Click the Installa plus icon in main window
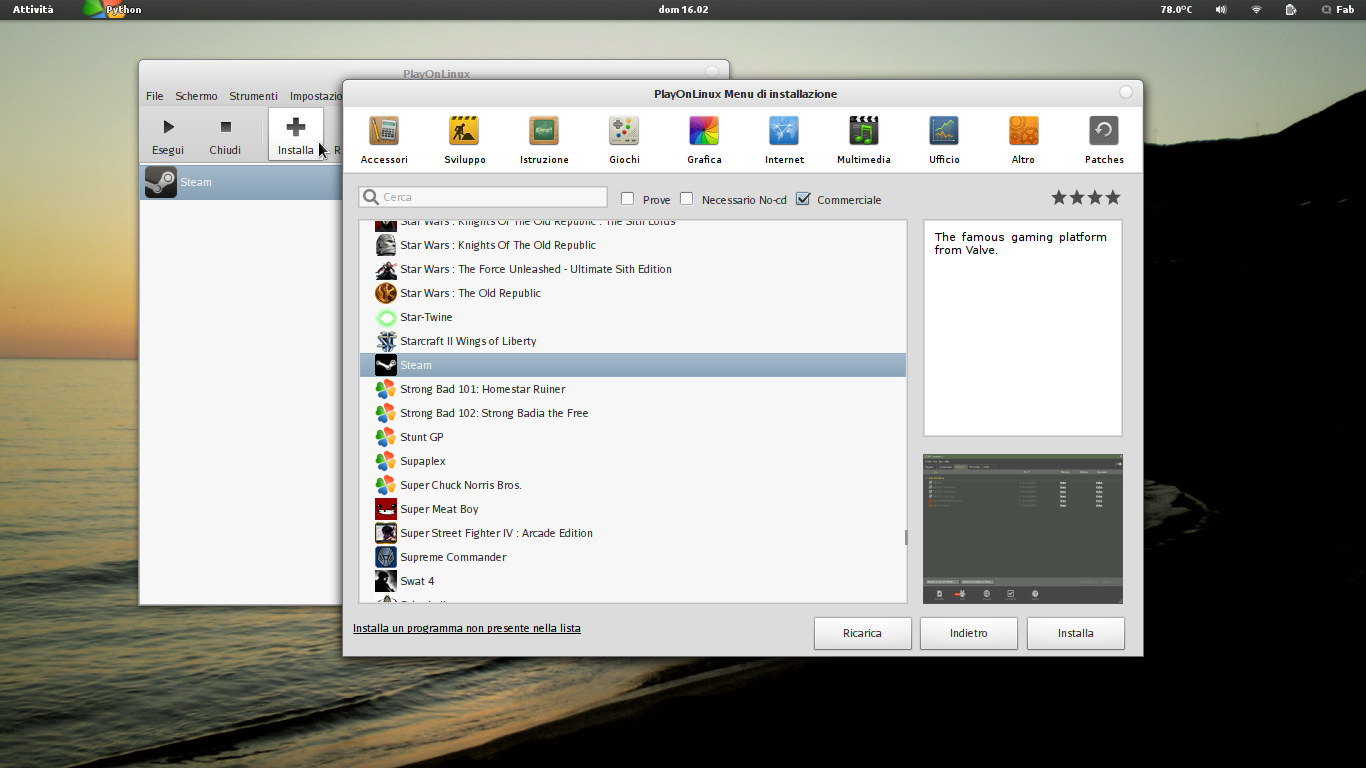This screenshot has width=1366, height=768. [x=295, y=127]
